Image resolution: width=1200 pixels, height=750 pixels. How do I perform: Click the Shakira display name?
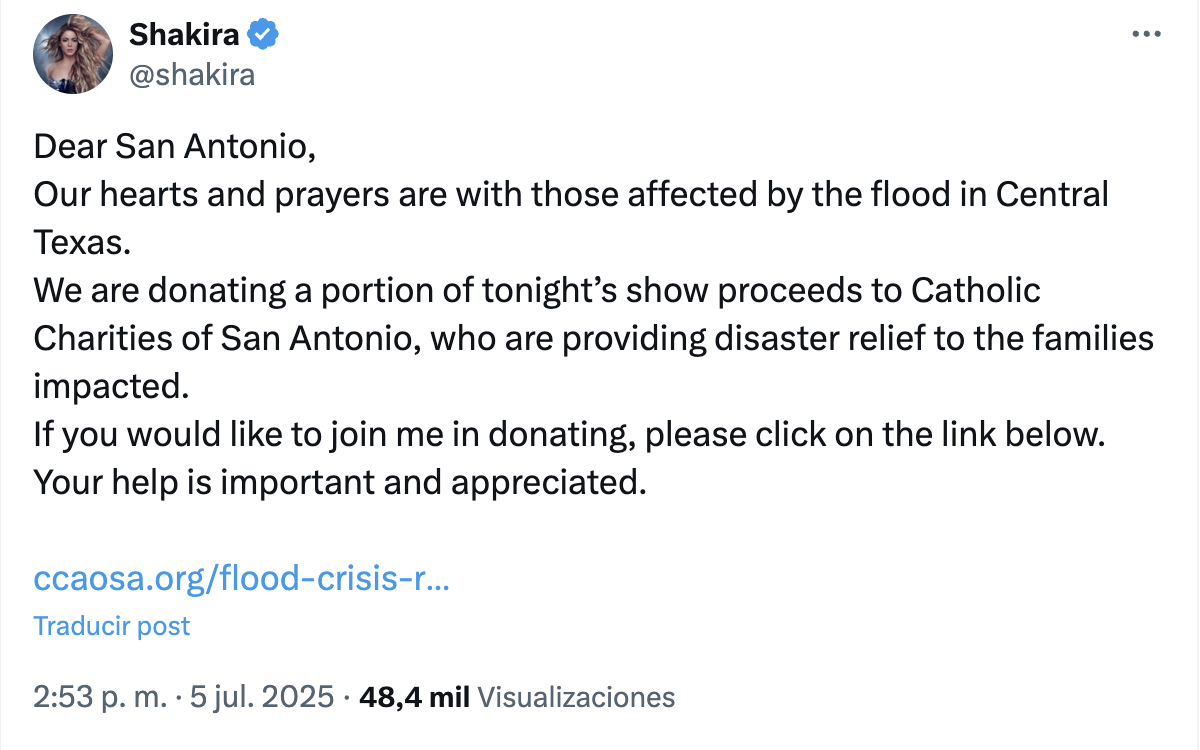click(184, 35)
